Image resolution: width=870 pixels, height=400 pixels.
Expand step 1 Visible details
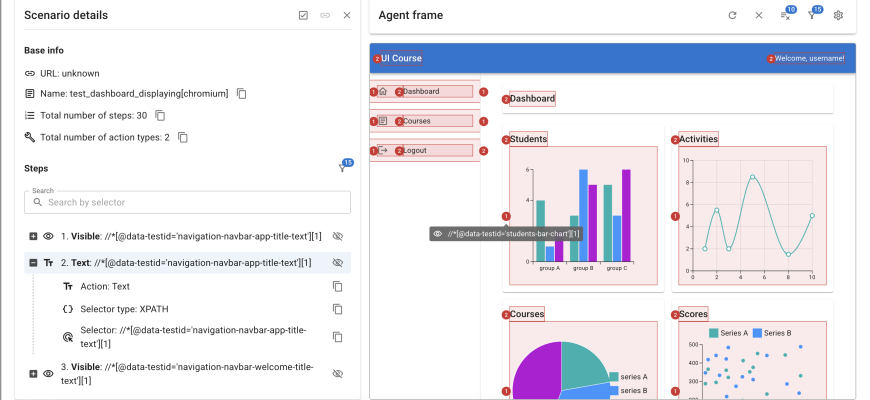coord(33,236)
